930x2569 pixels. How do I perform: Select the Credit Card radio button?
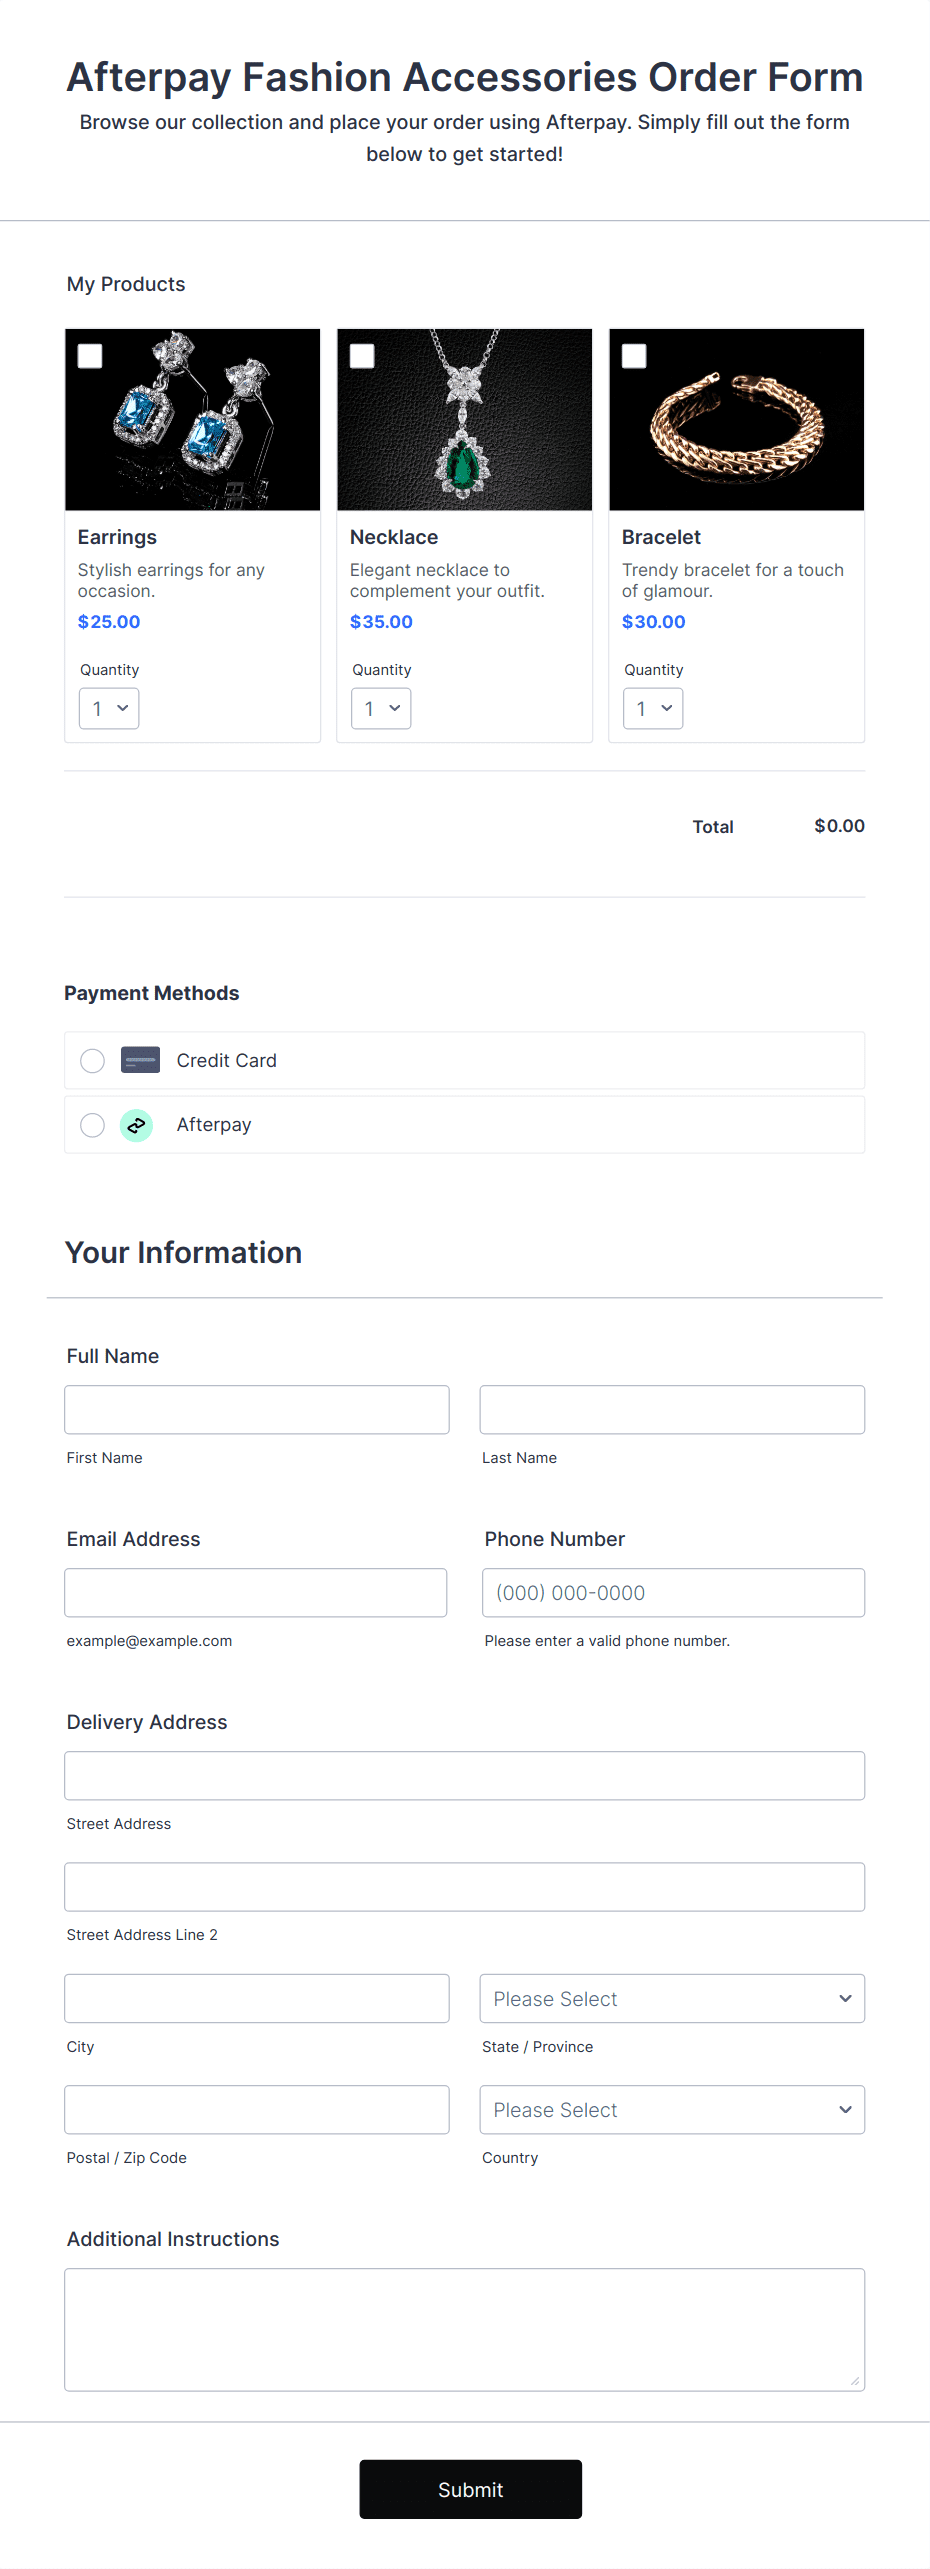[92, 1061]
